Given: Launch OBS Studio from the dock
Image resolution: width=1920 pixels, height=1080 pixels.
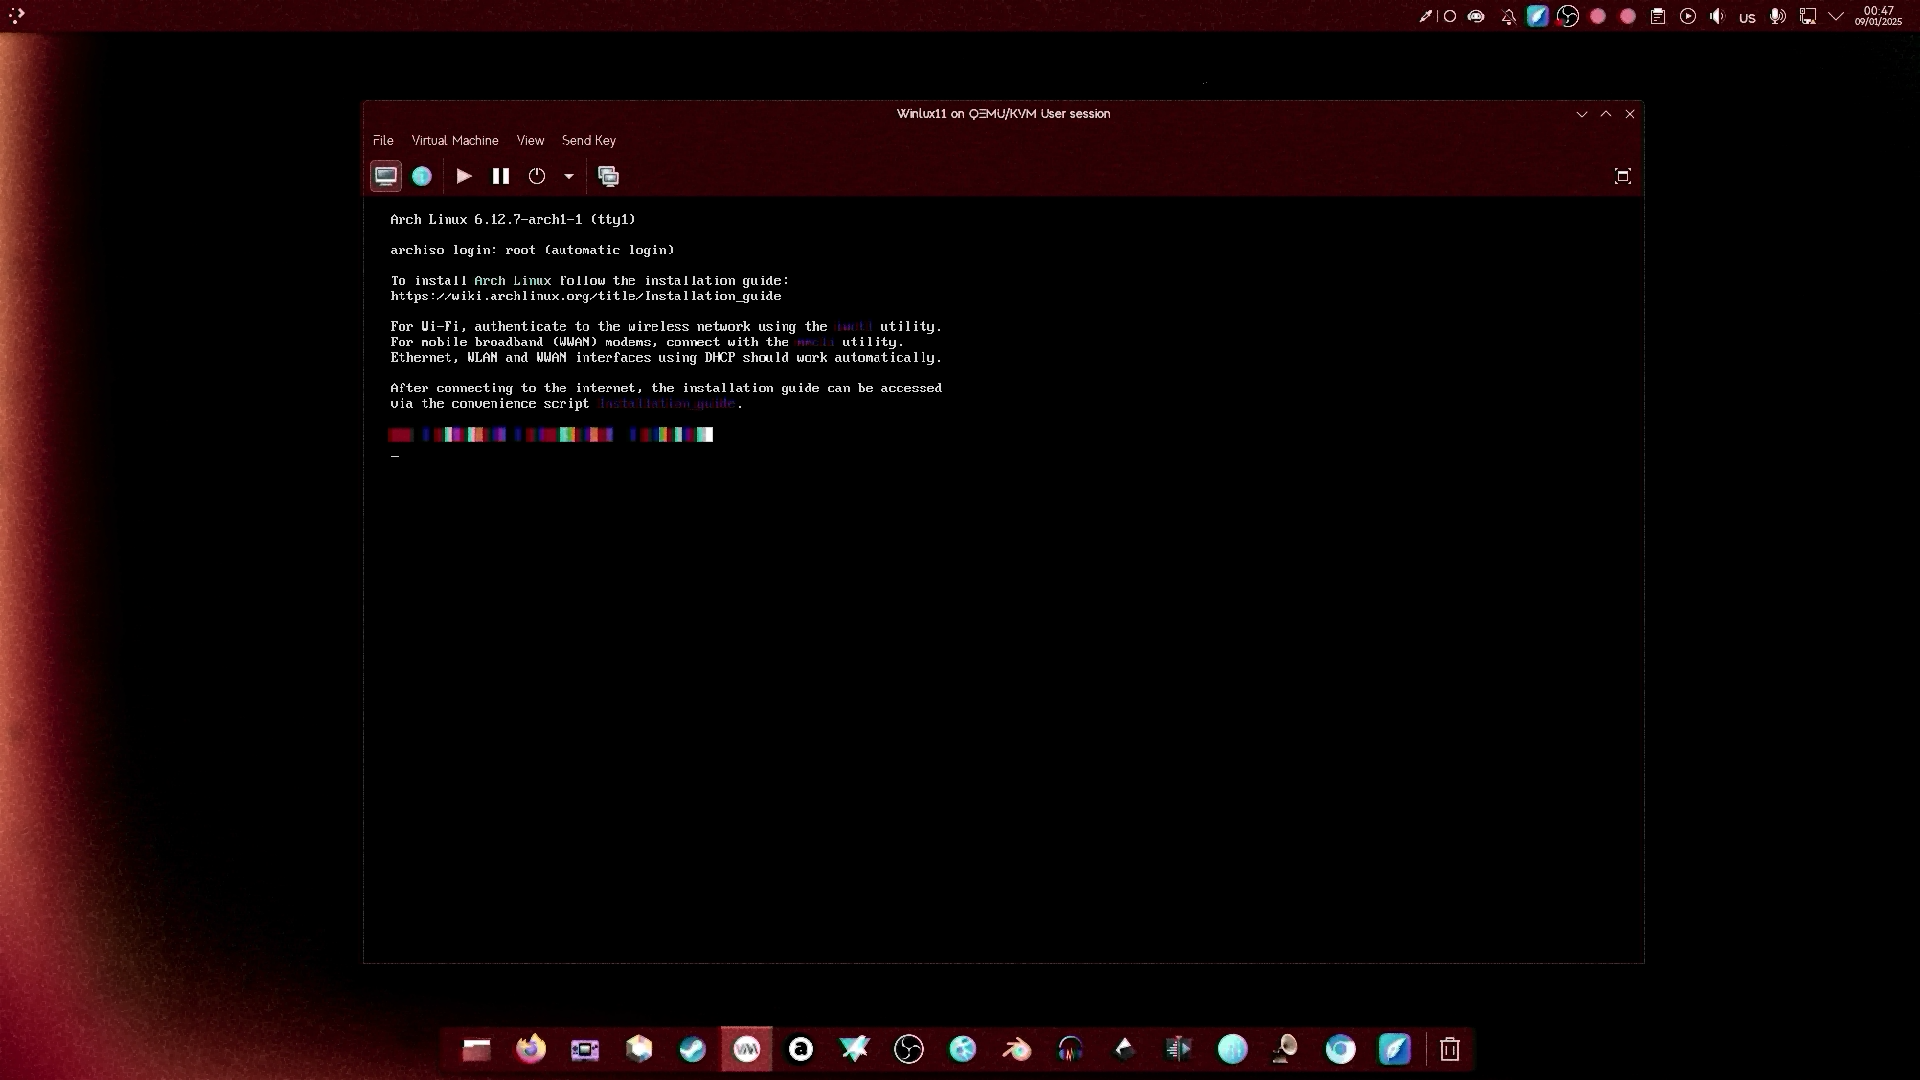Looking at the screenshot, I should click(909, 1049).
